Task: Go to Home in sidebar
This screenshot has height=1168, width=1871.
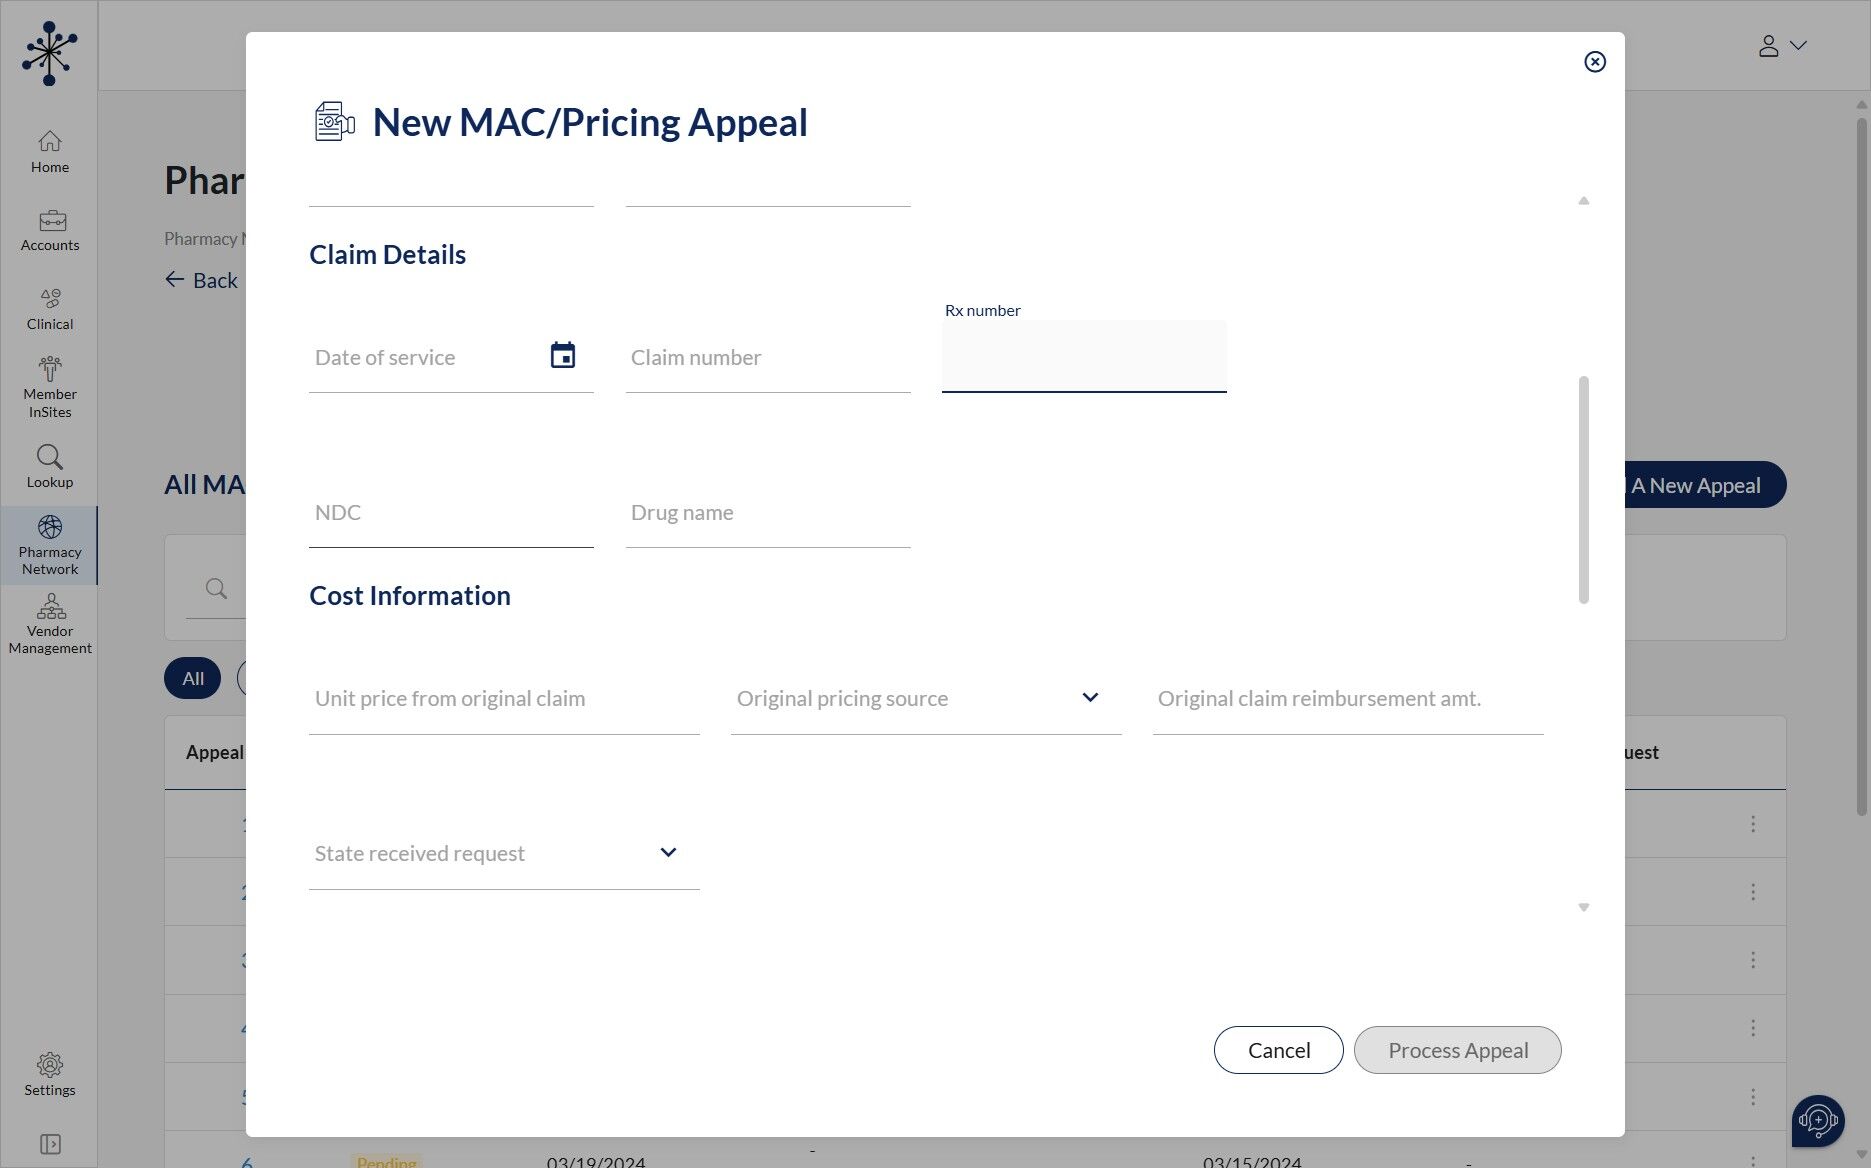Action: point(50,152)
